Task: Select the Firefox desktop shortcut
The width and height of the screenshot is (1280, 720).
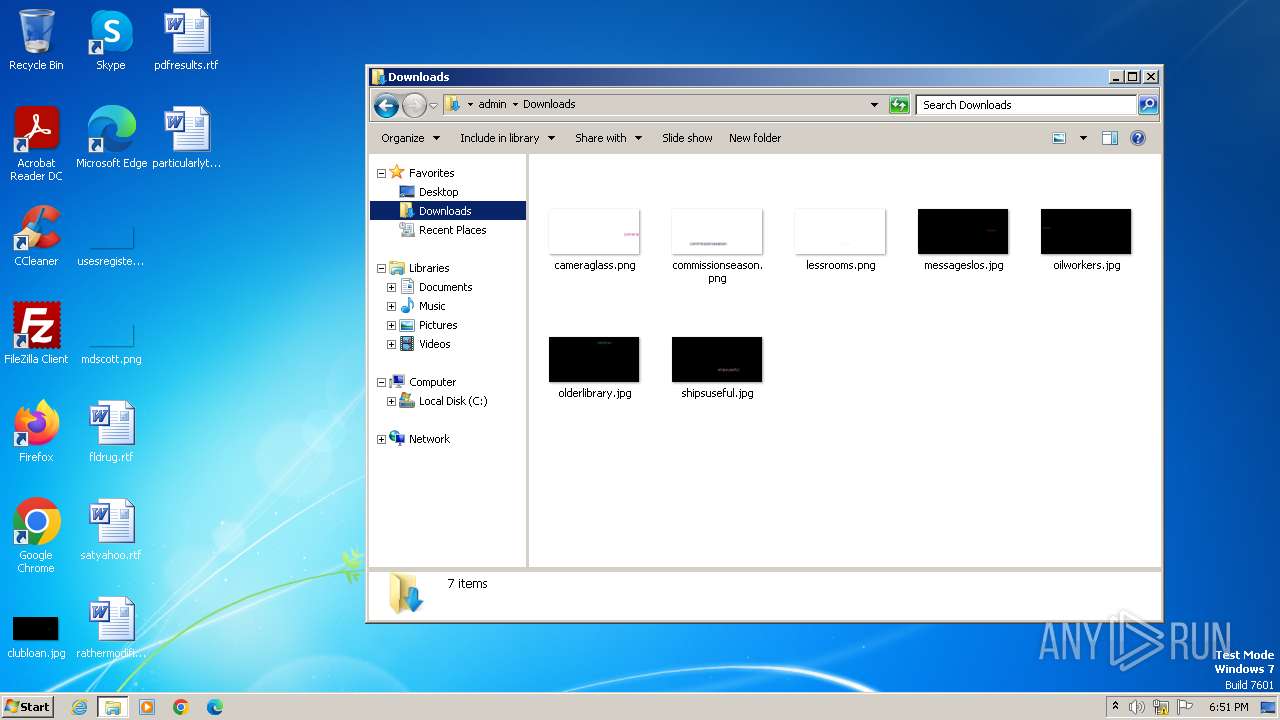Action: point(36,432)
